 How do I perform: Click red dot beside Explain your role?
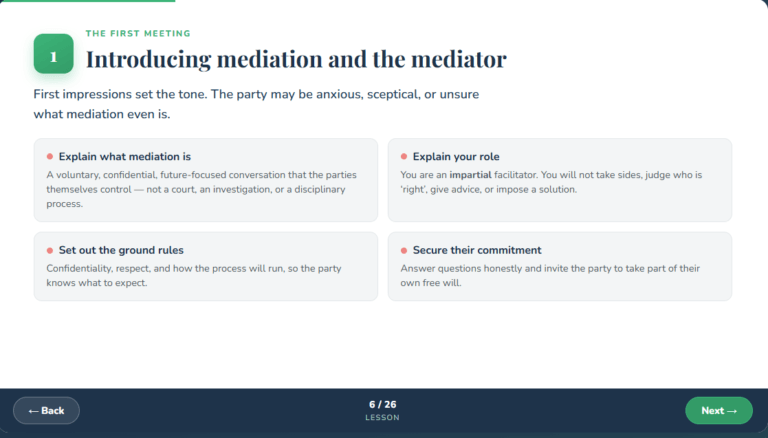coord(404,157)
